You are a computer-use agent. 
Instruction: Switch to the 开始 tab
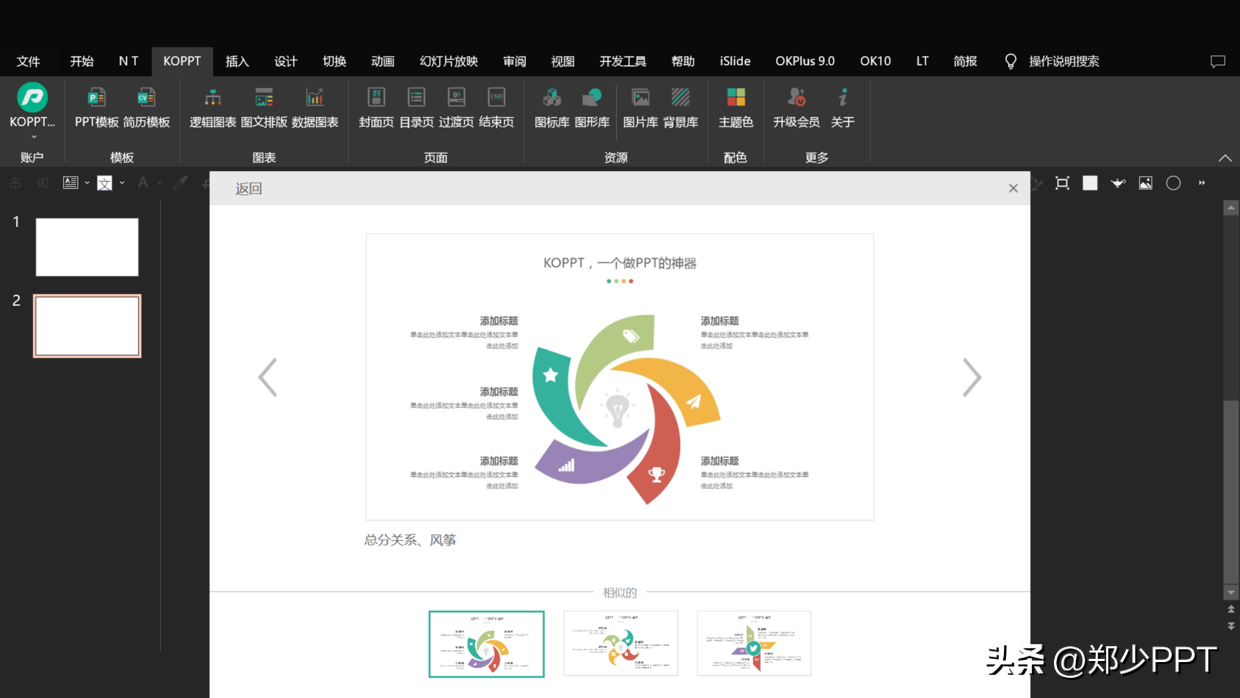82,61
